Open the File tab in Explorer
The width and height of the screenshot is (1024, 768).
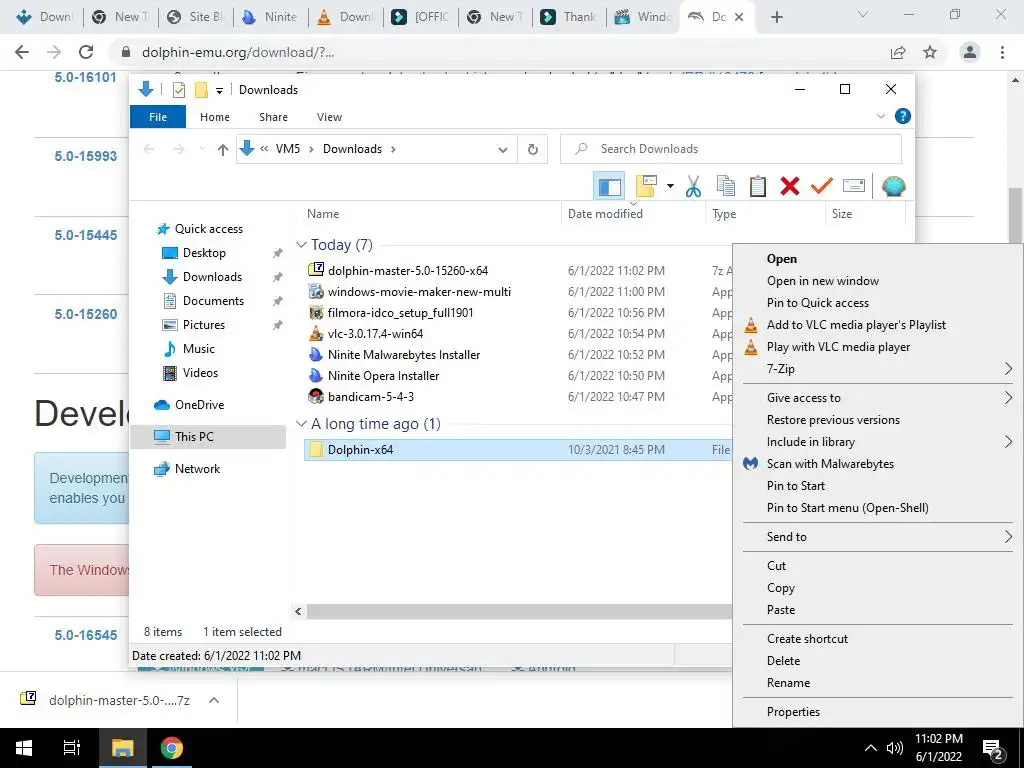click(158, 117)
